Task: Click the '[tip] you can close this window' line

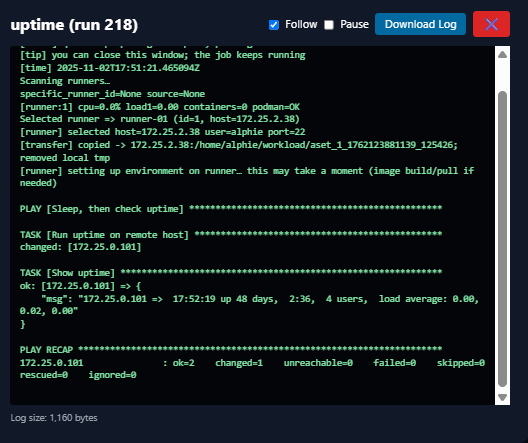Action: pos(163,55)
